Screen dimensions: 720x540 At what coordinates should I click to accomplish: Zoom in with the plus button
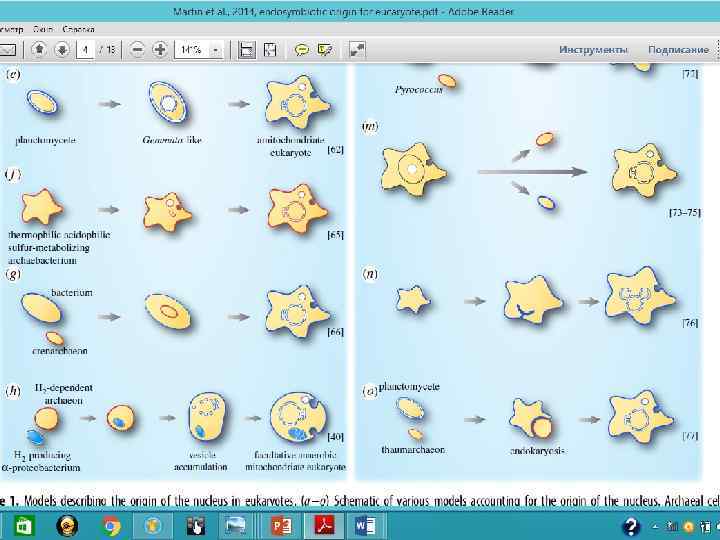pos(160,49)
